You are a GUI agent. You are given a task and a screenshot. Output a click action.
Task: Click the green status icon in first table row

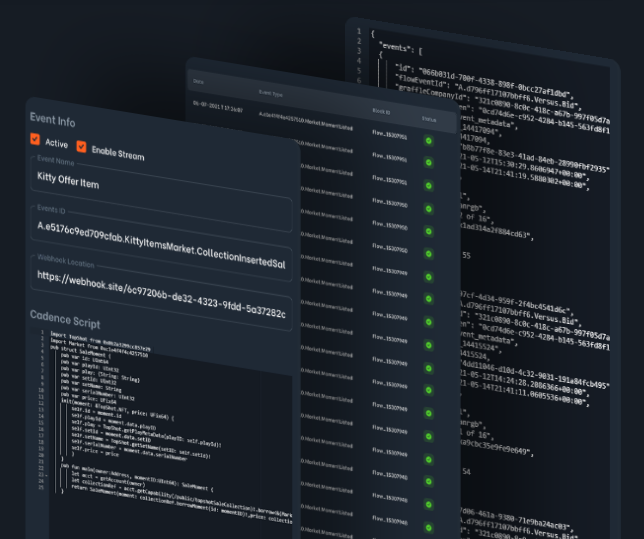tap(429, 141)
